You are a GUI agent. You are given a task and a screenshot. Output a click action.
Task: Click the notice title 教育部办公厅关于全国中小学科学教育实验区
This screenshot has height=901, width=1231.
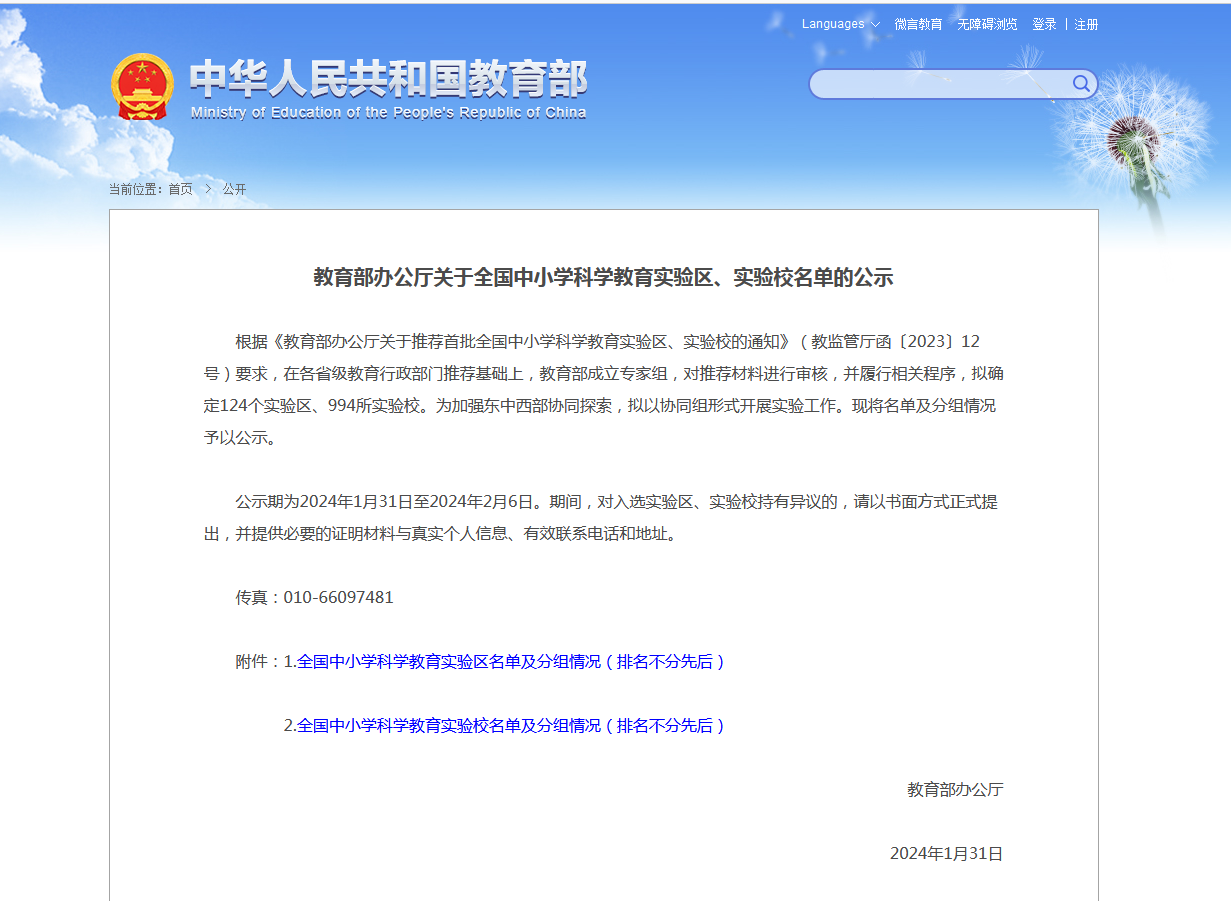click(603, 278)
